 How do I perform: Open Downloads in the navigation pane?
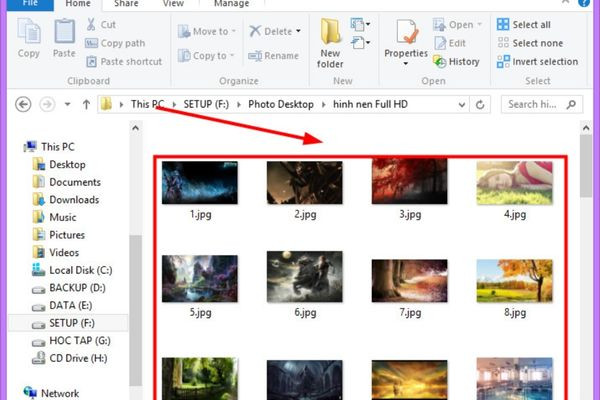pos(66,200)
